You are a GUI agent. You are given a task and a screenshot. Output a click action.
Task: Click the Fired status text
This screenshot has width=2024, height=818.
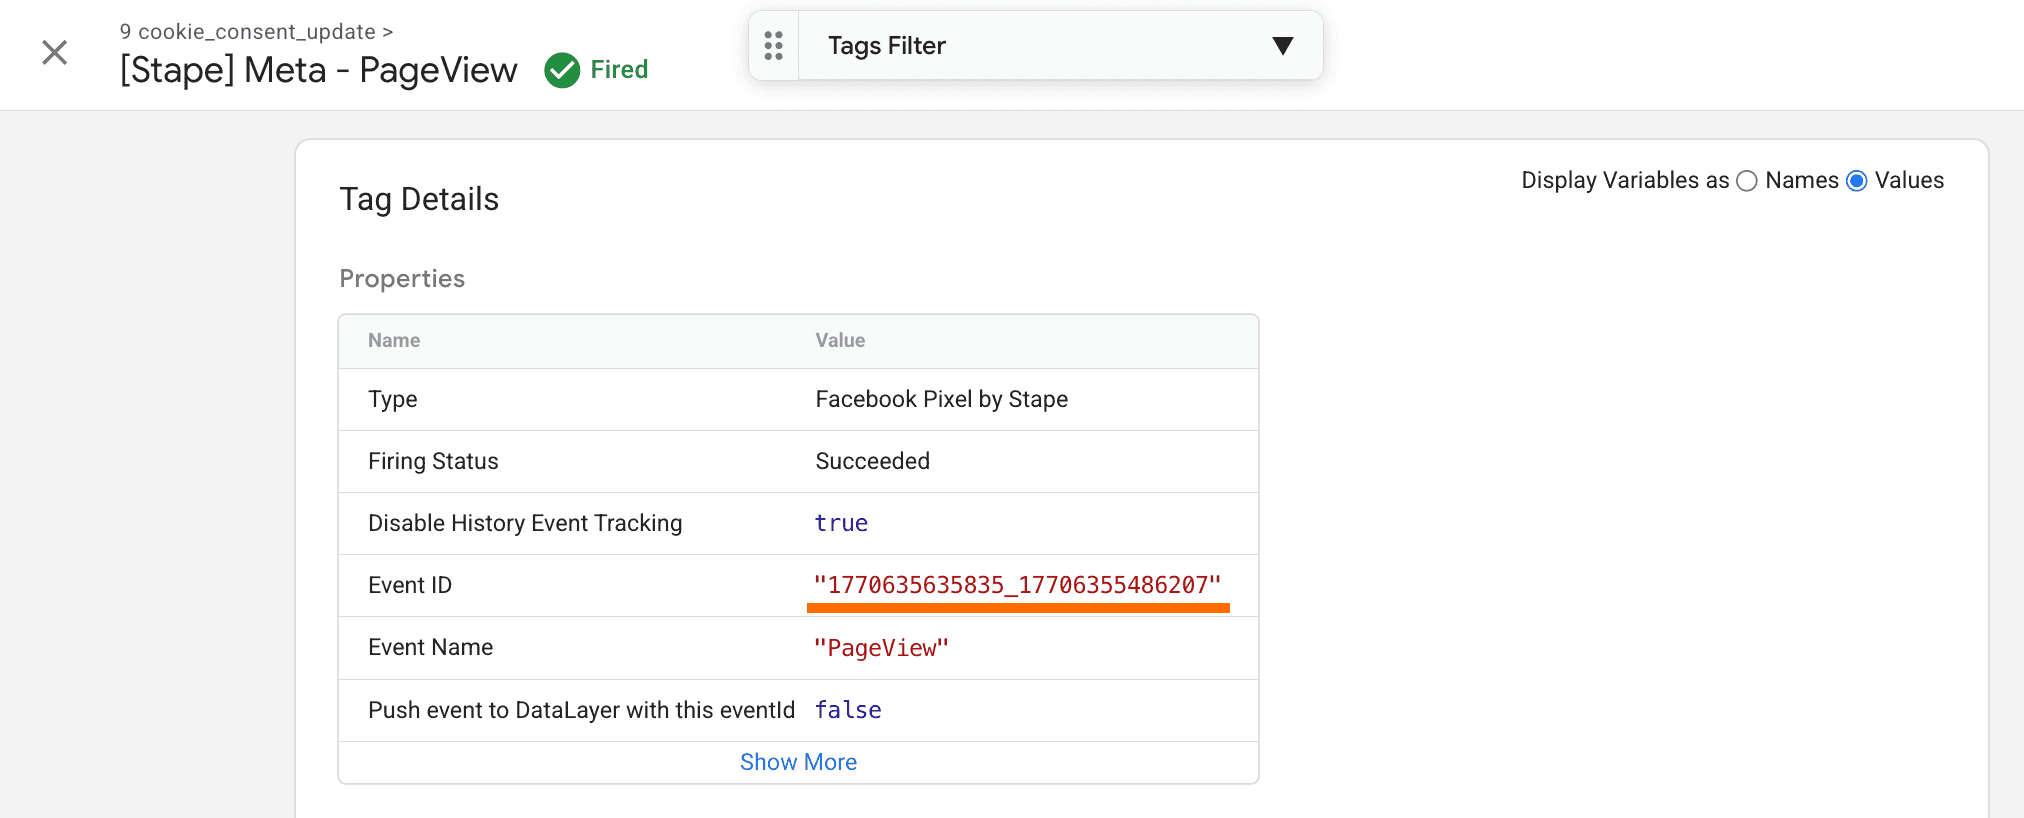[619, 70]
